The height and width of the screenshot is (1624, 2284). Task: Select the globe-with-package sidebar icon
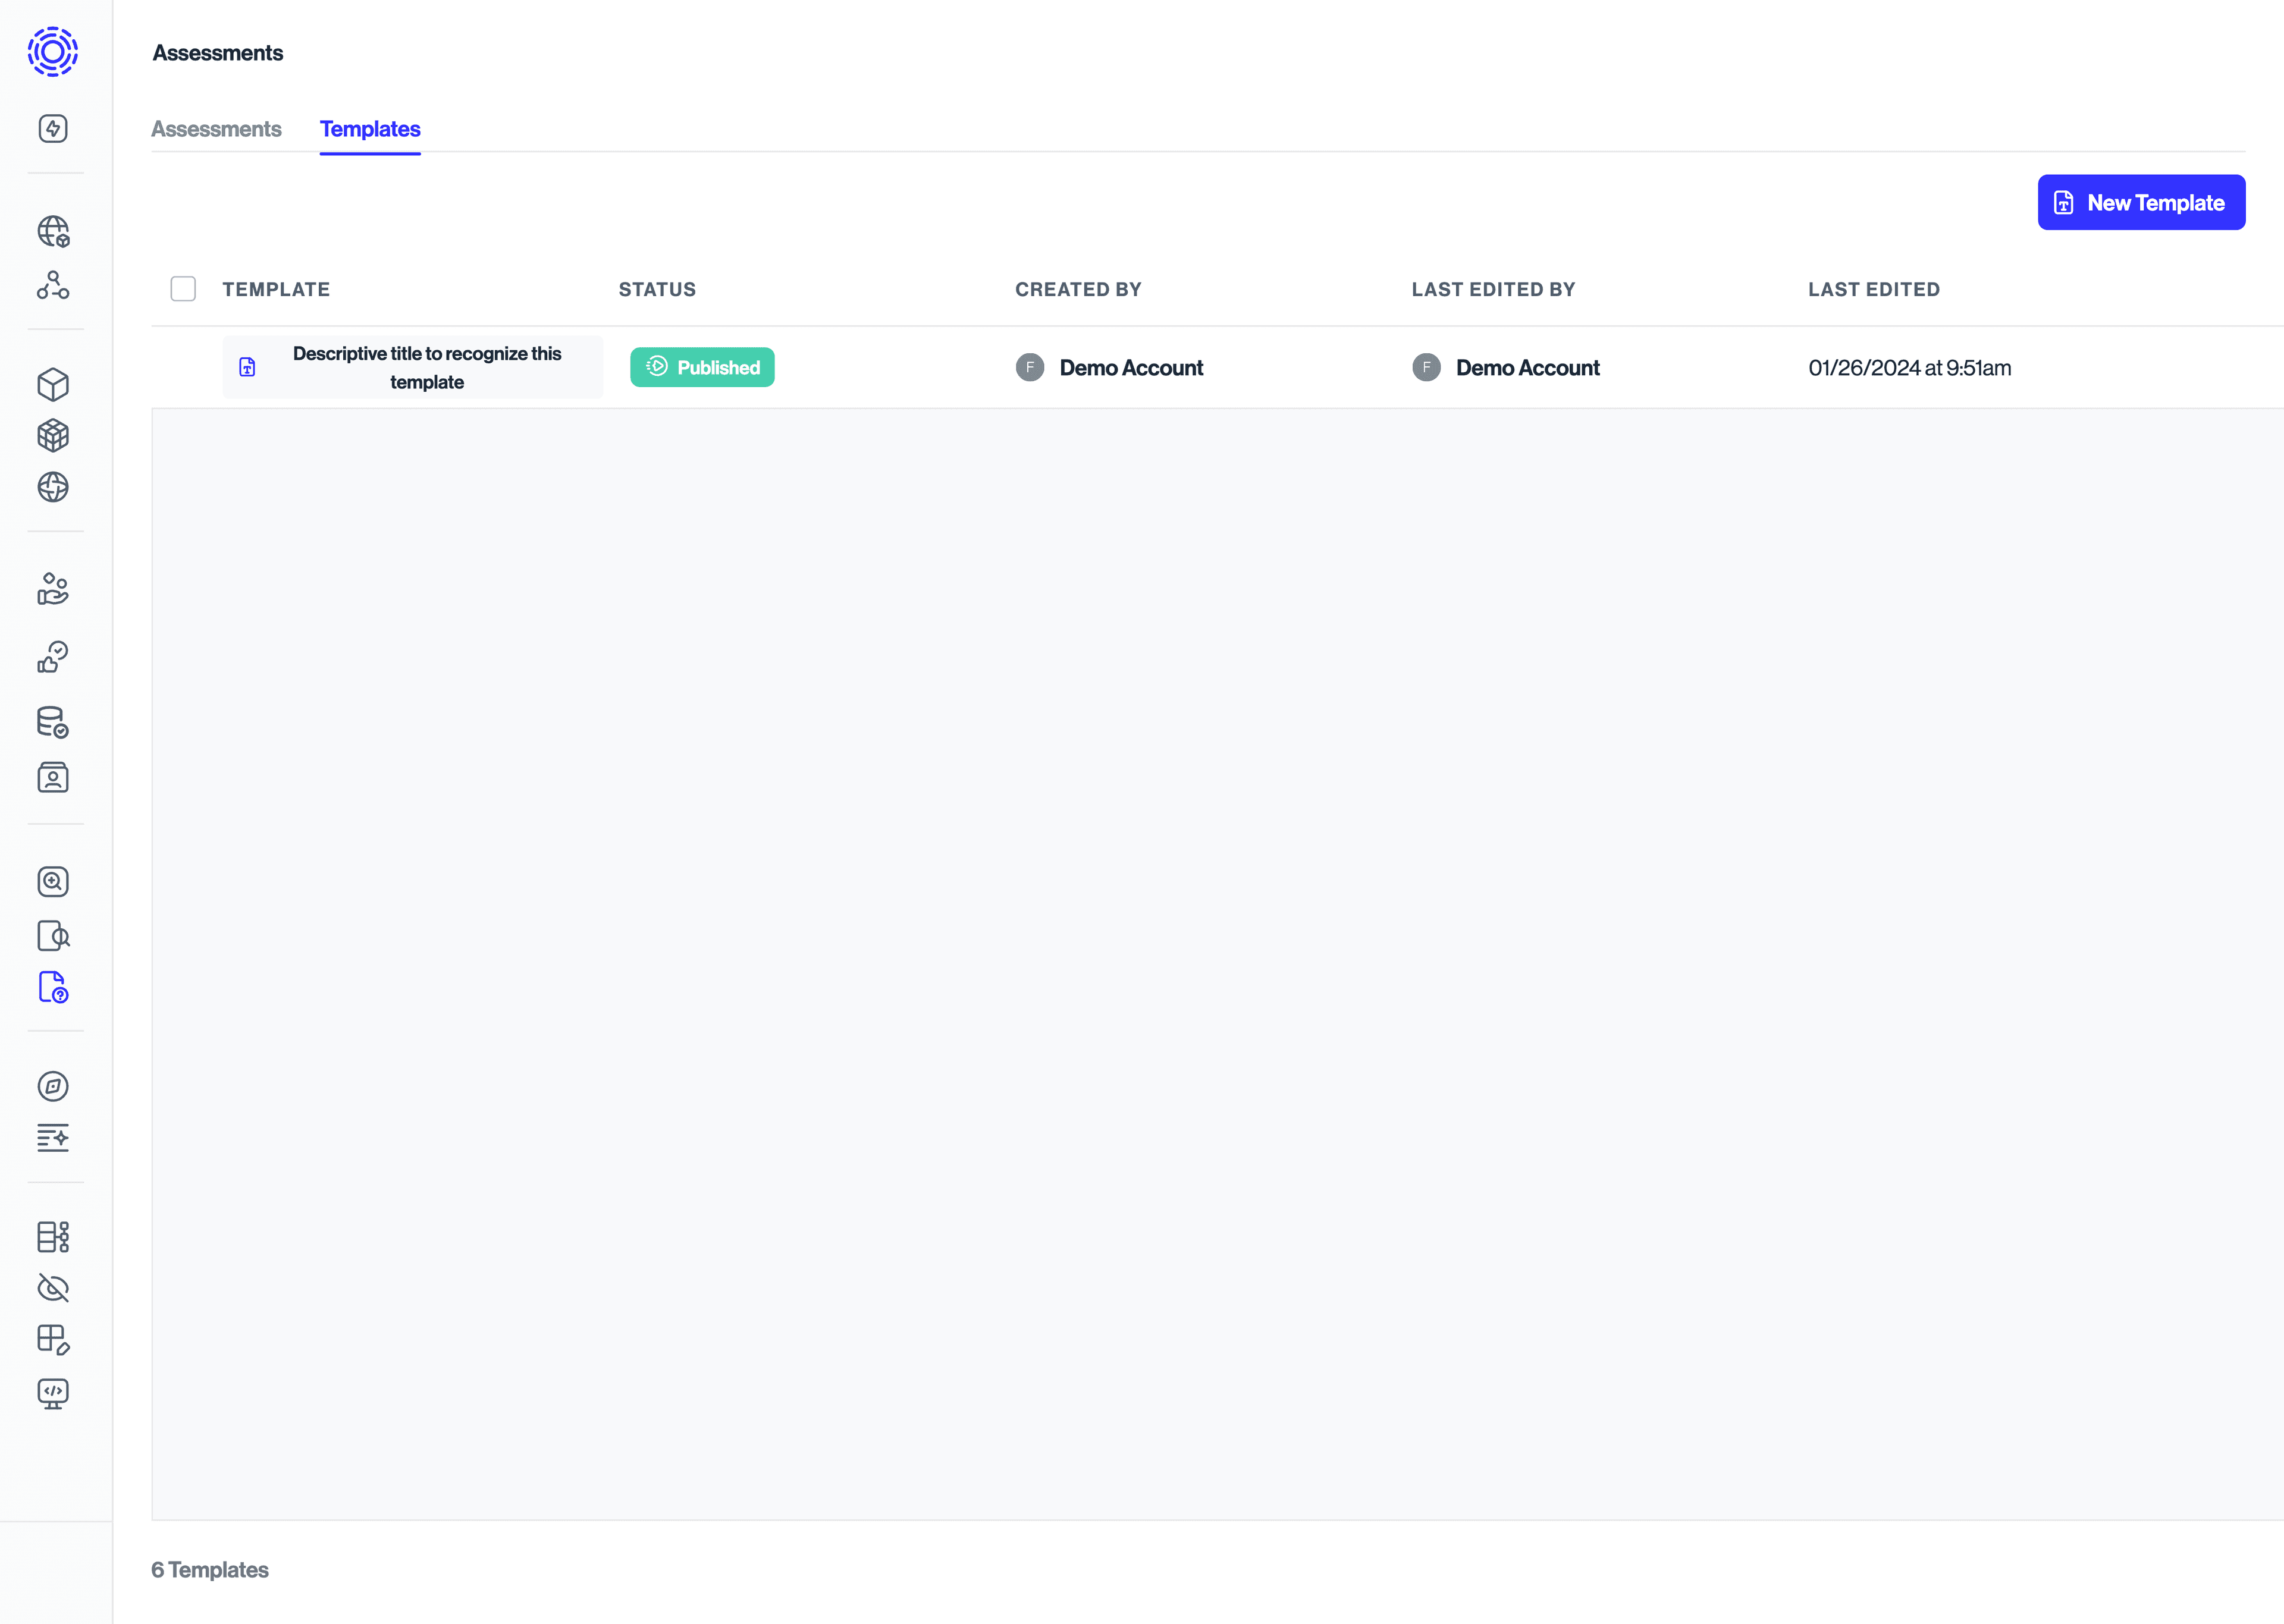tap(52, 232)
